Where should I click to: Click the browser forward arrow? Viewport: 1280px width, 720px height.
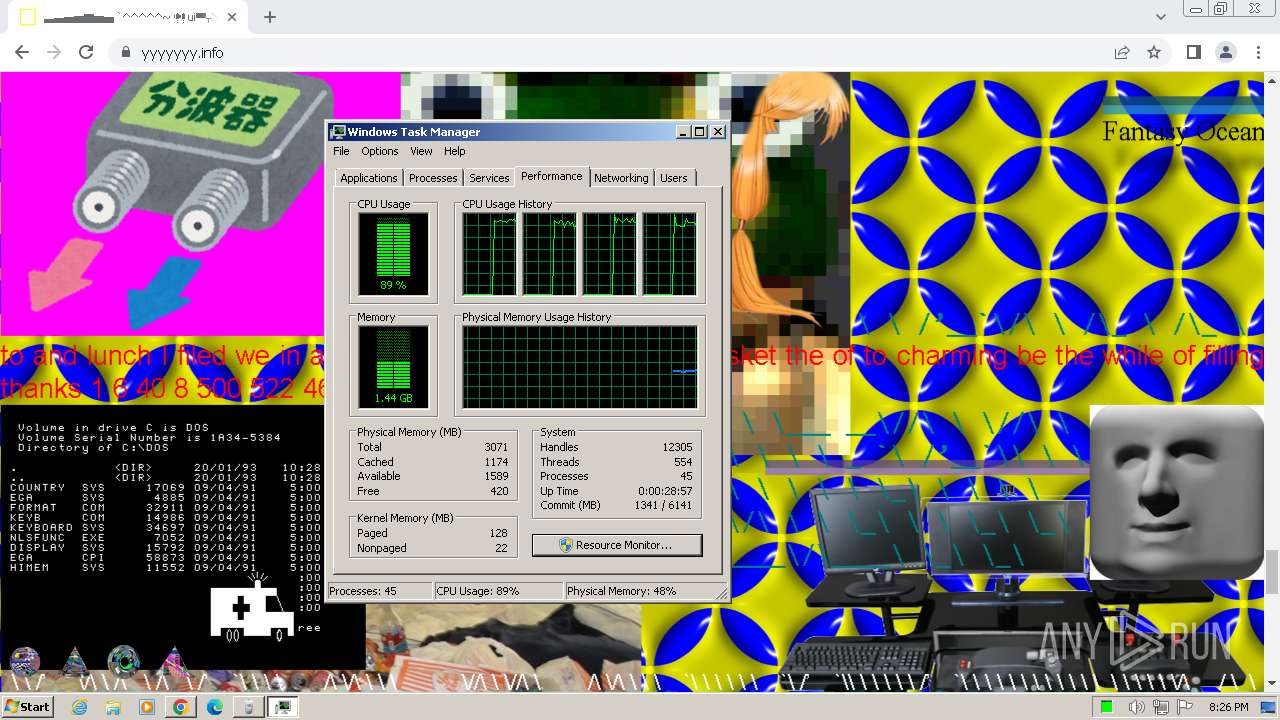[x=54, y=52]
